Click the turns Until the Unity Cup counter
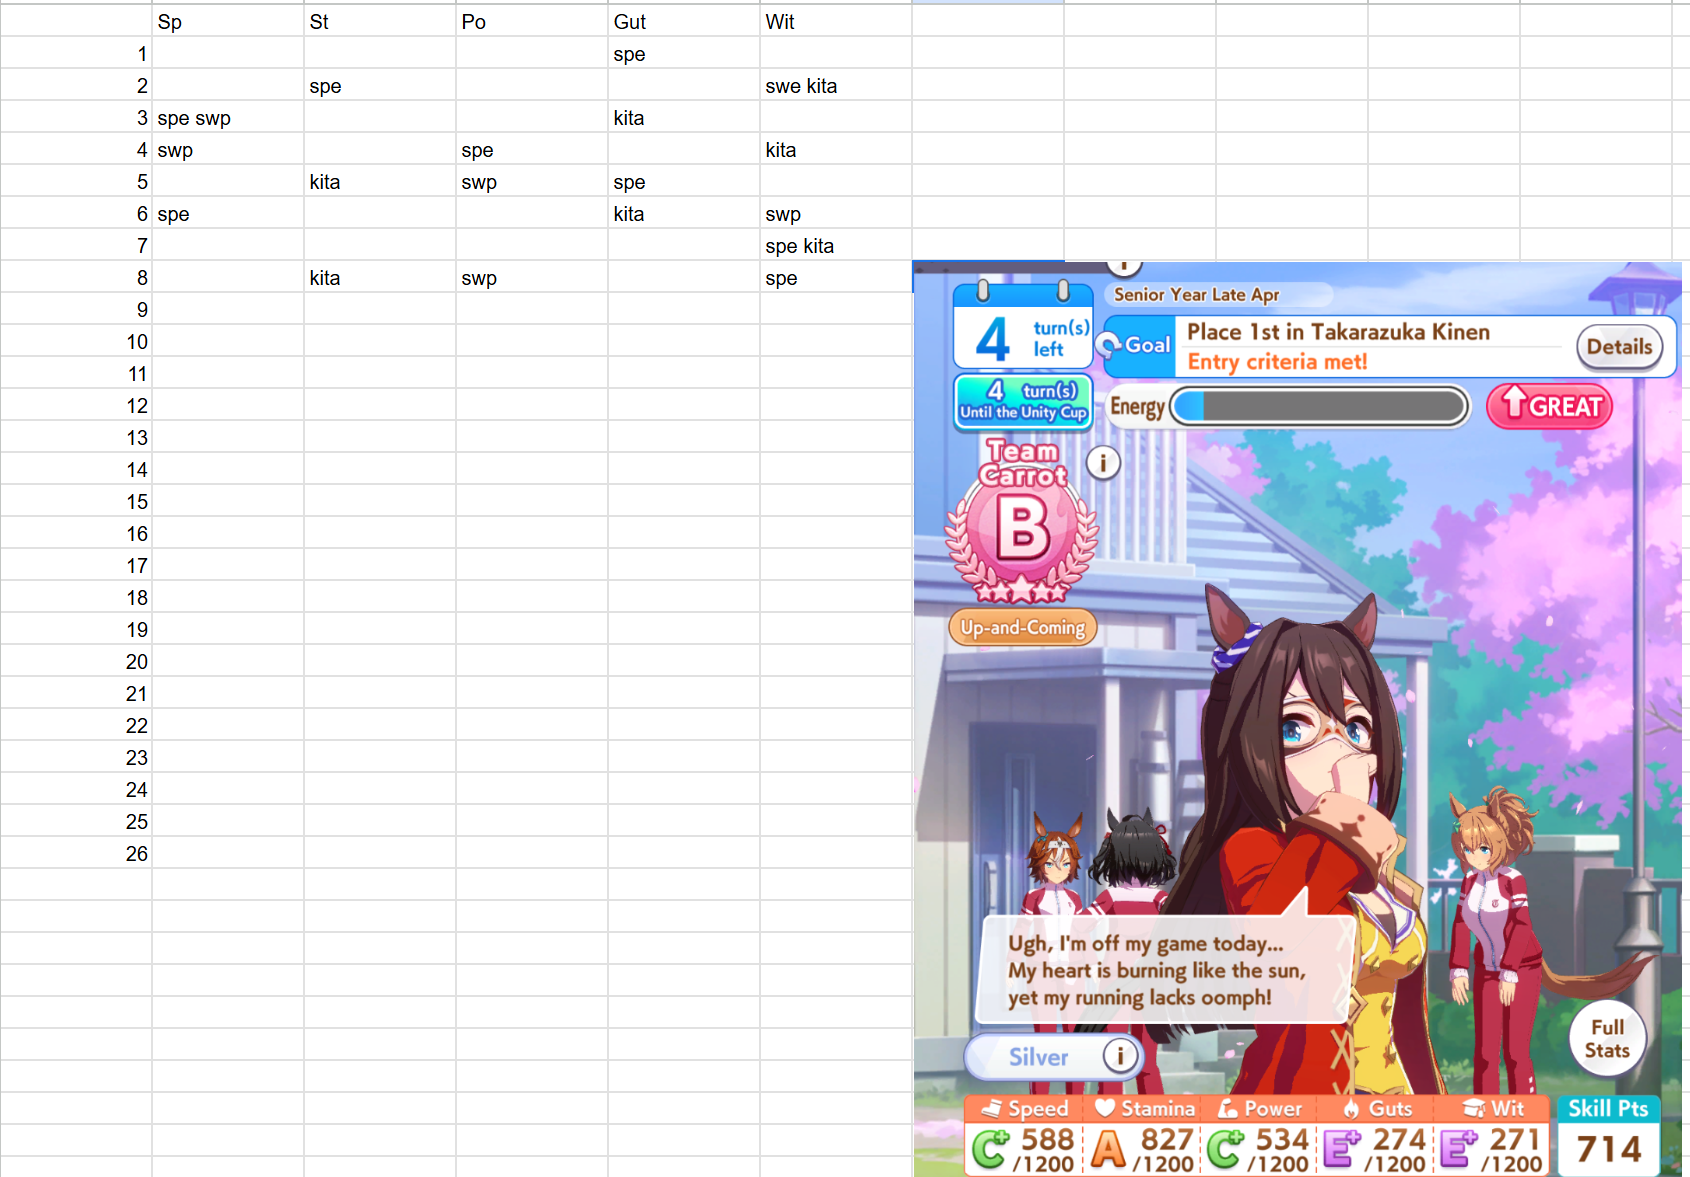The width and height of the screenshot is (1690, 1177). click(1023, 401)
